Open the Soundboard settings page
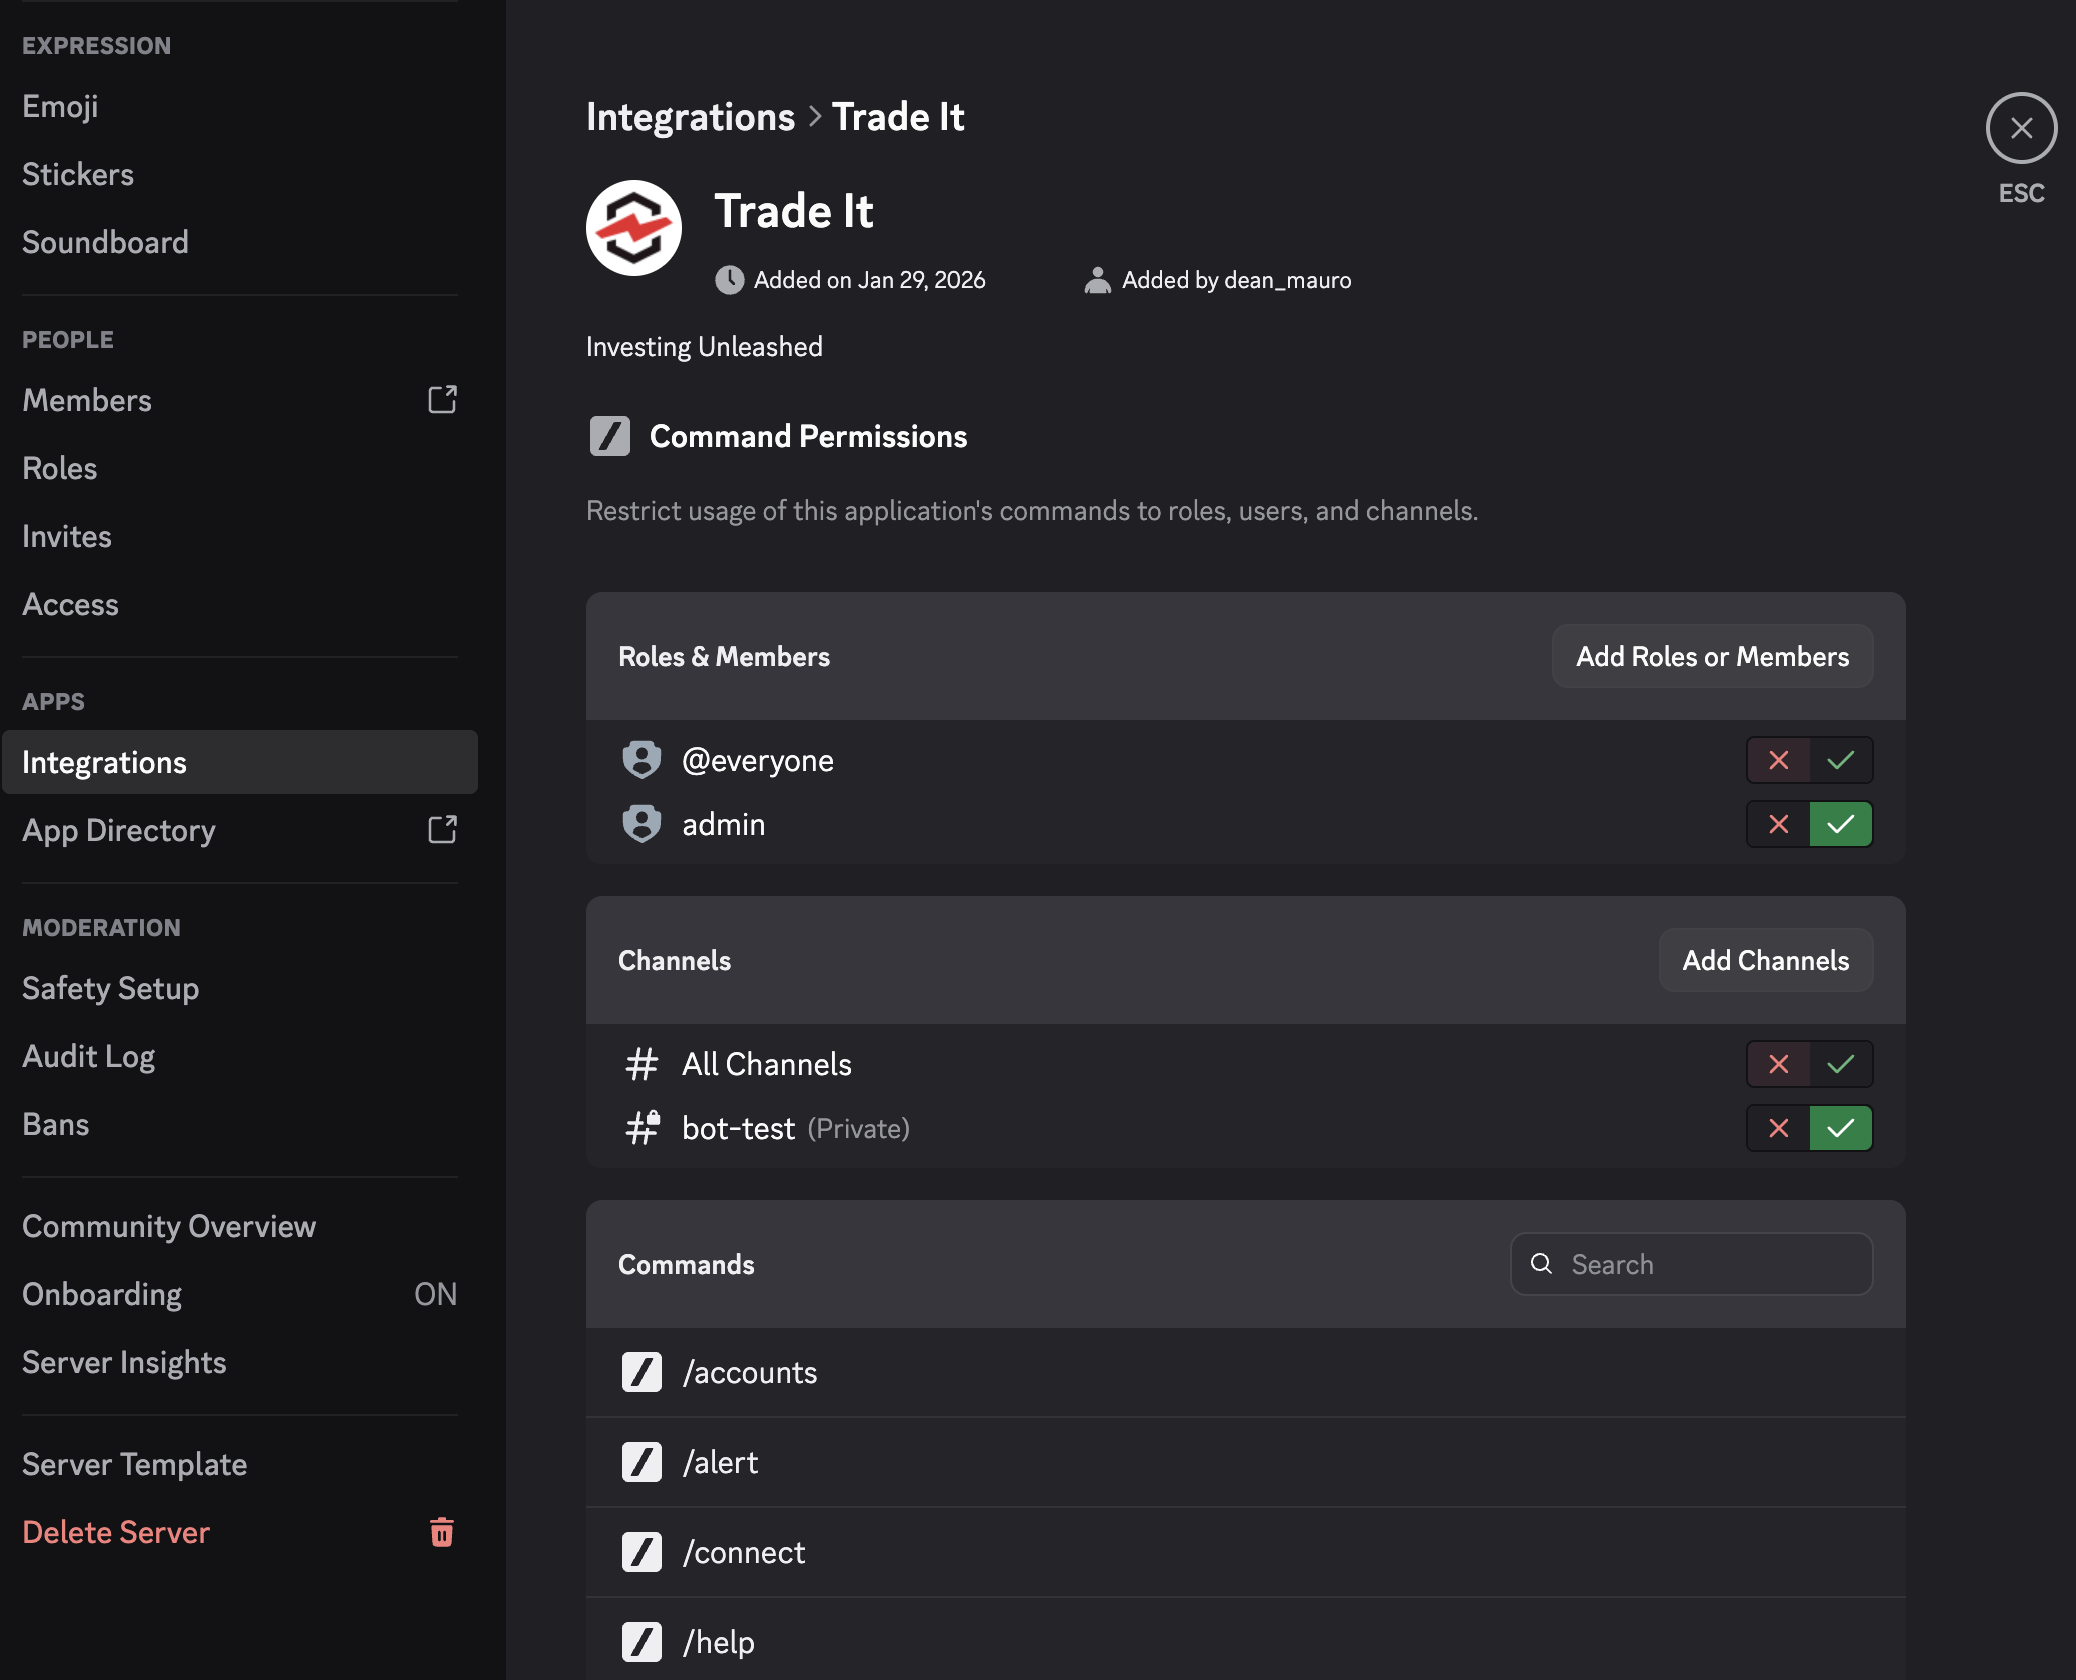The image size is (2076, 1680). coord(240,242)
